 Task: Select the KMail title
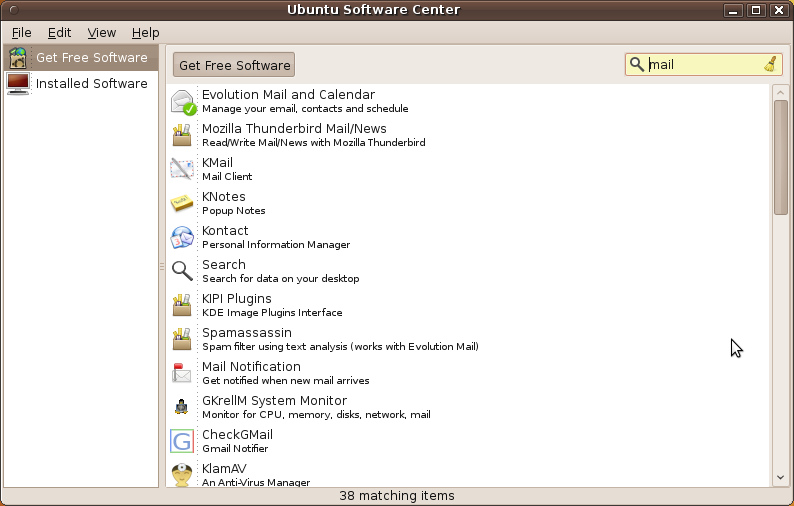click(217, 163)
